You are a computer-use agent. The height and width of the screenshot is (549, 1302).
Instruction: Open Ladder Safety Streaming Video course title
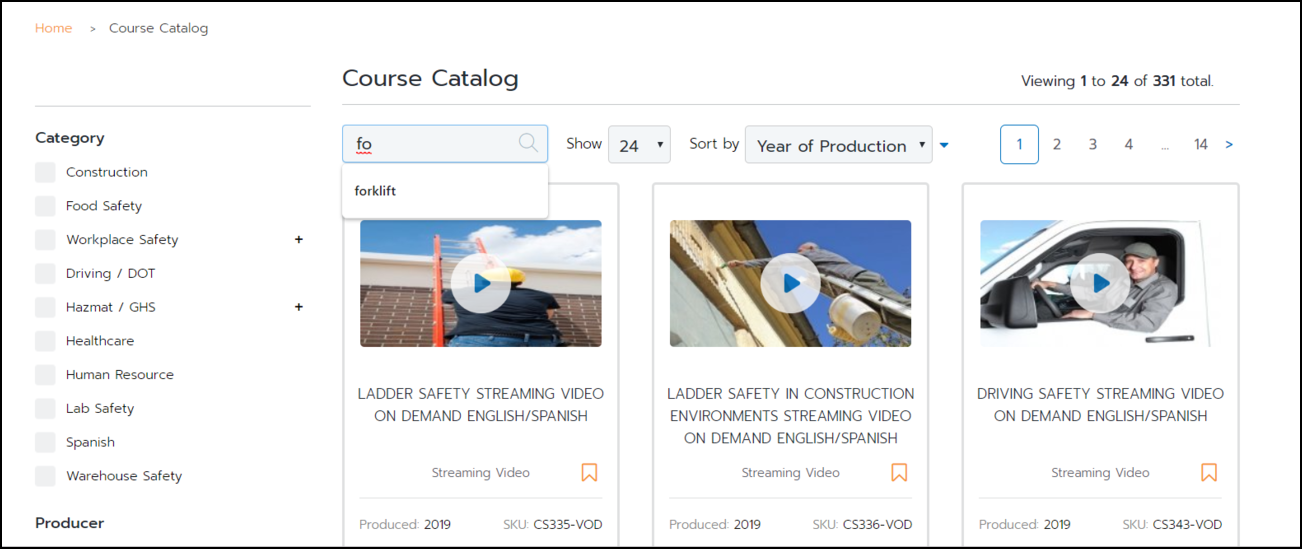481,405
